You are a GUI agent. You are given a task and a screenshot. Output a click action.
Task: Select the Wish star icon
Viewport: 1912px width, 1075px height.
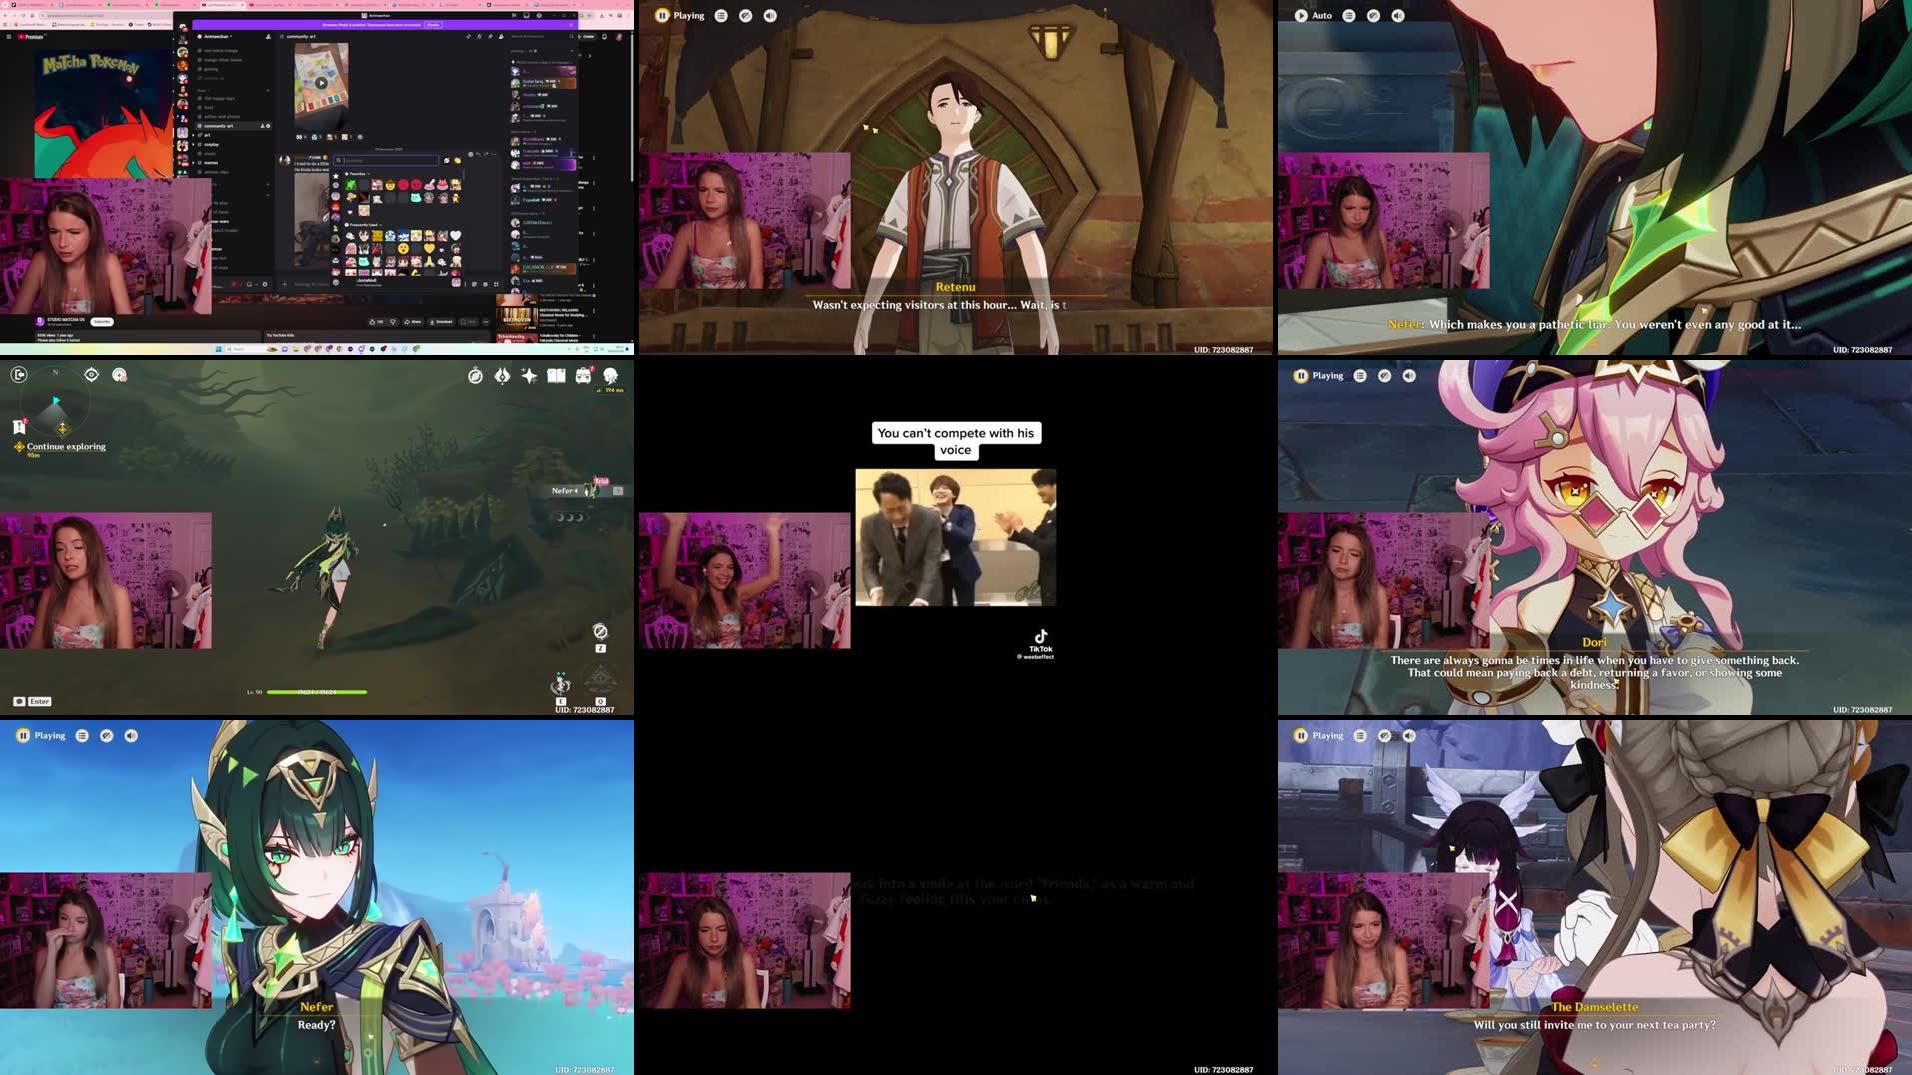[528, 376]
